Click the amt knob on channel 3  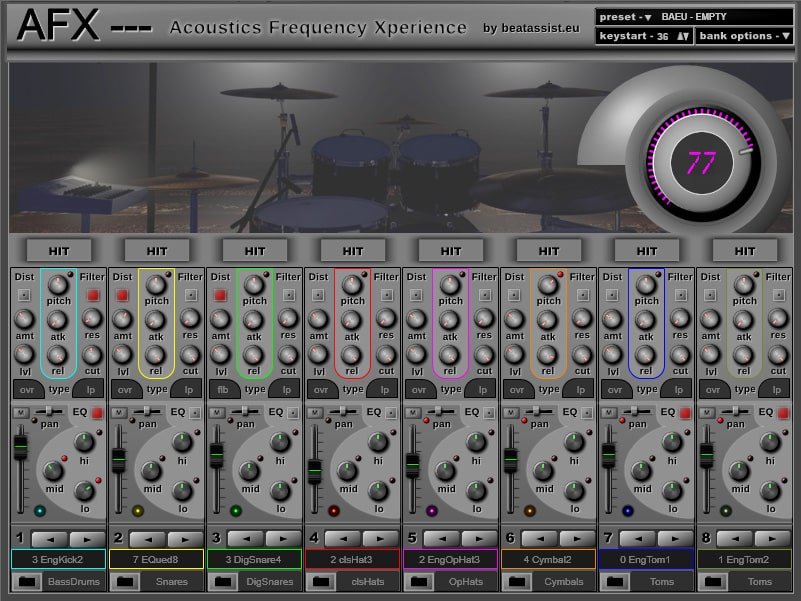(x=220, y=319)
